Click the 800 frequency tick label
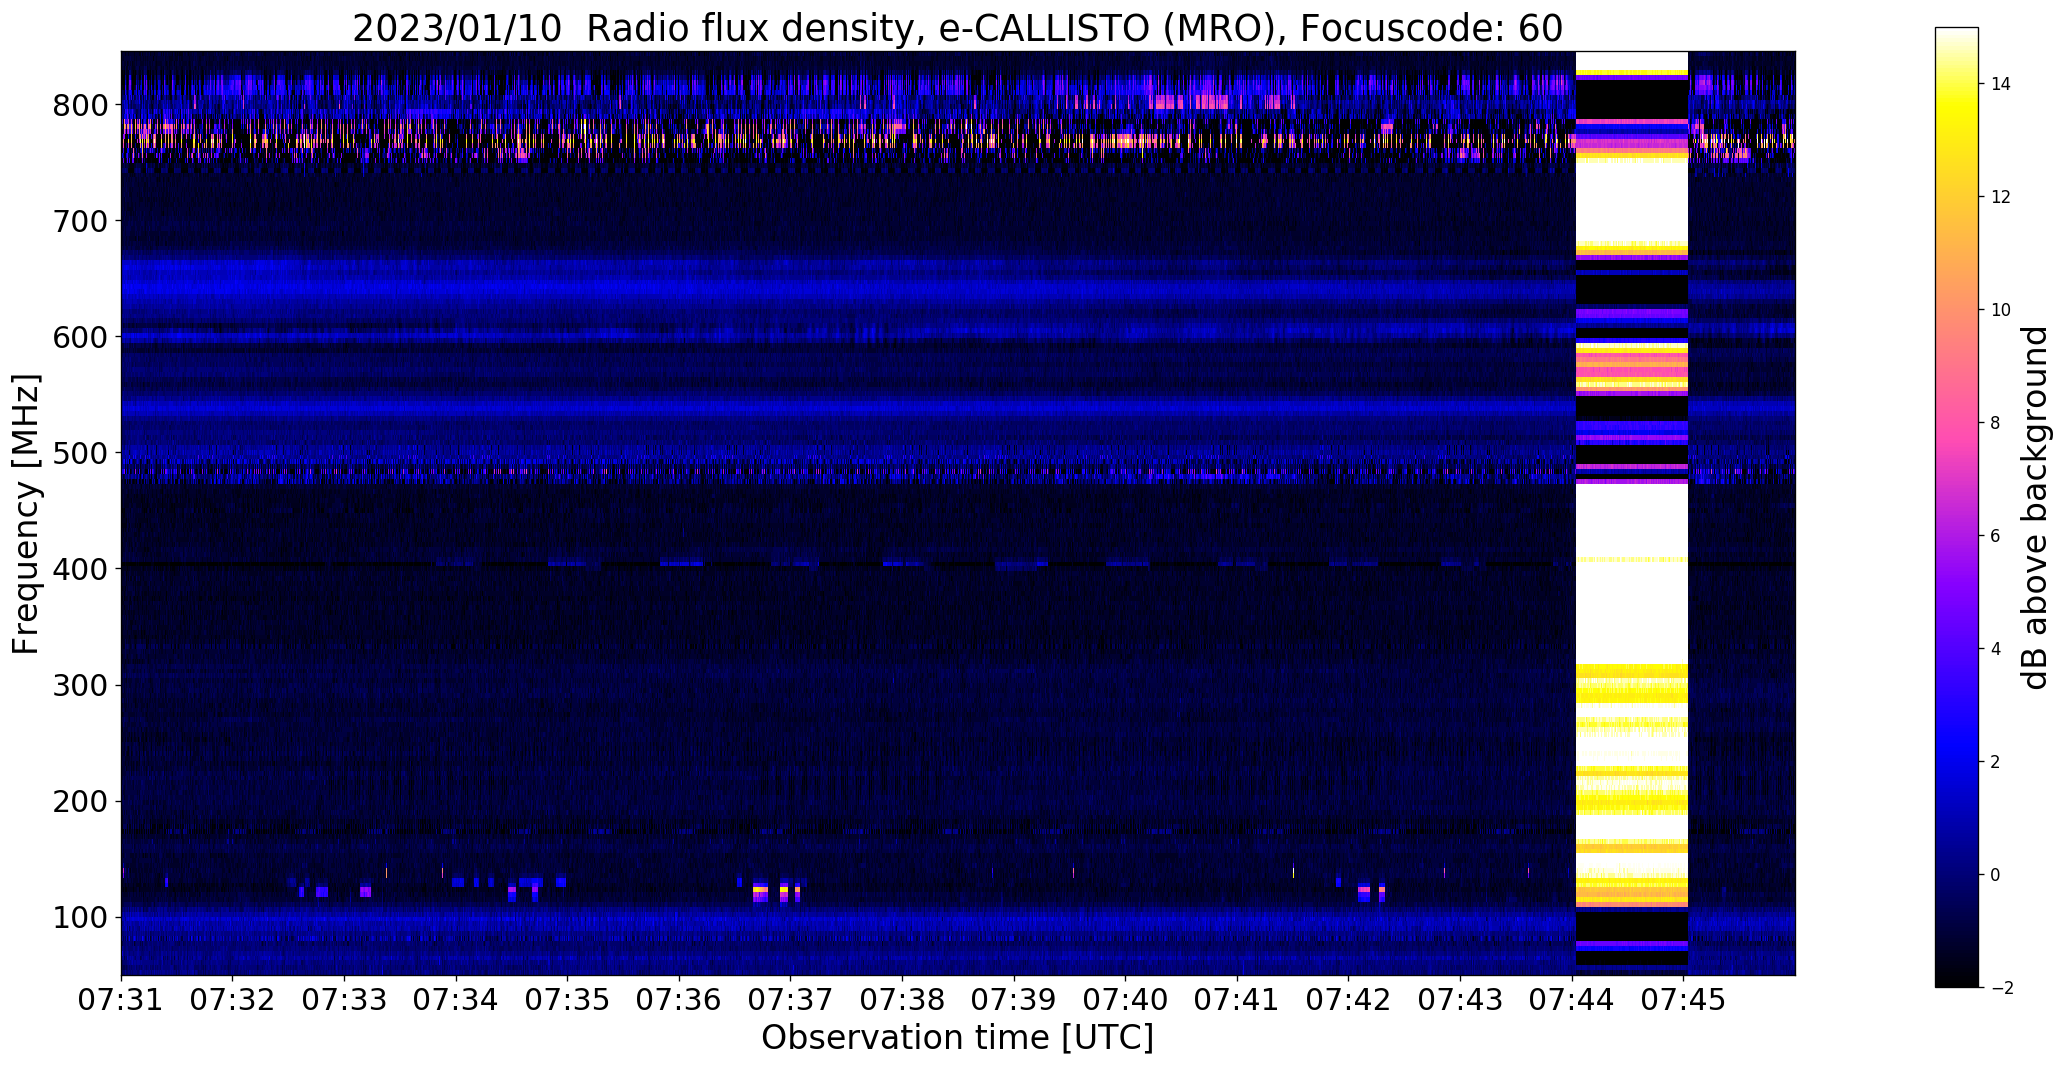The width and height of the screenshot is (2066, 1067). click(x=79, y=105)
